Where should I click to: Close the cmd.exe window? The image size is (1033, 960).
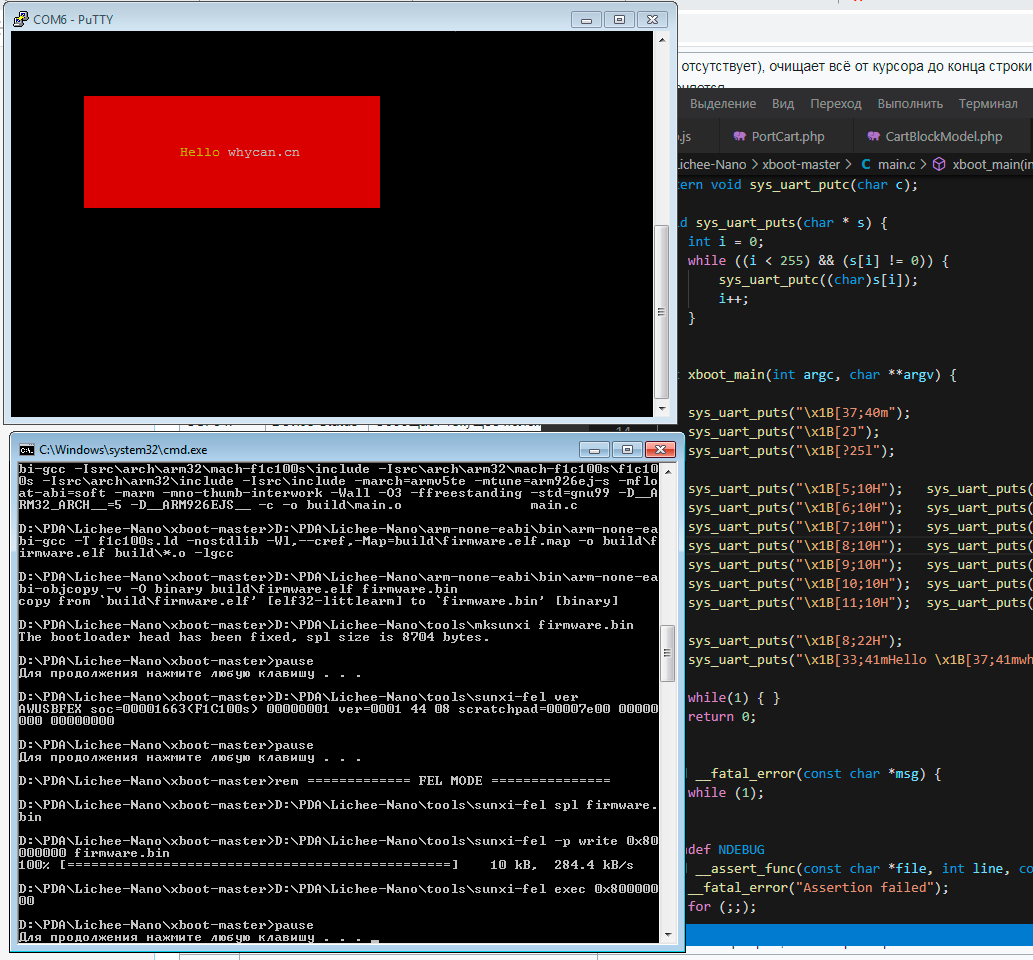tap(660, 449)
